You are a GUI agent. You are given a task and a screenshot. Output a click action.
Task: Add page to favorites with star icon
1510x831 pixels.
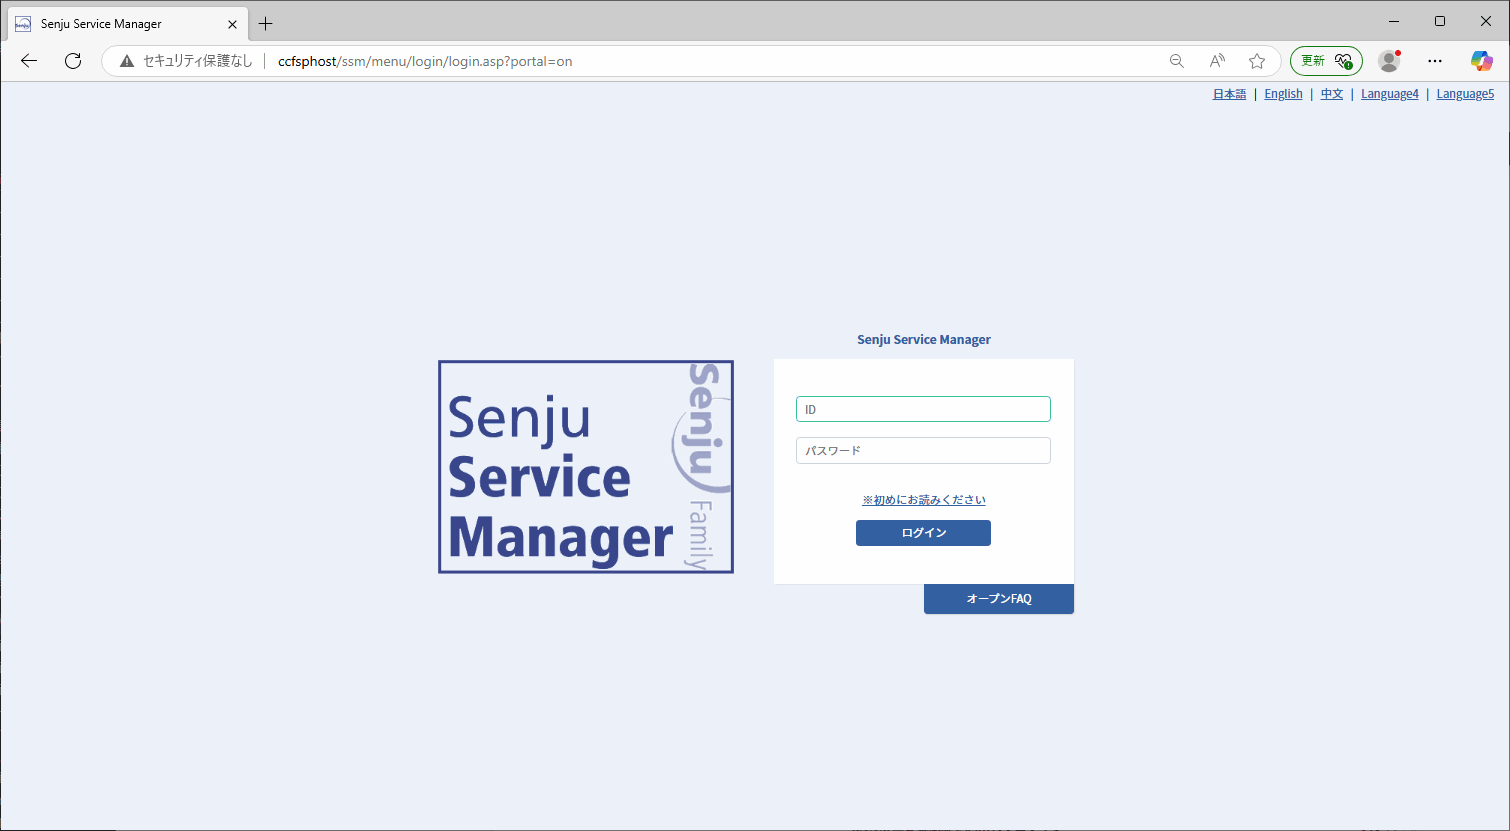pos(1257,61)
